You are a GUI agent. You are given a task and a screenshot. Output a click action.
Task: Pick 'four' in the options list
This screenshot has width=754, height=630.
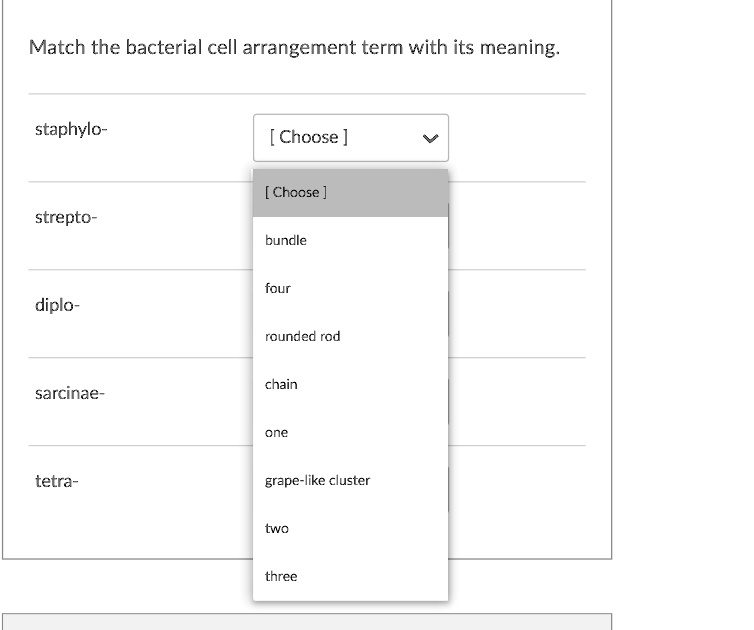[x=278, y=288]
